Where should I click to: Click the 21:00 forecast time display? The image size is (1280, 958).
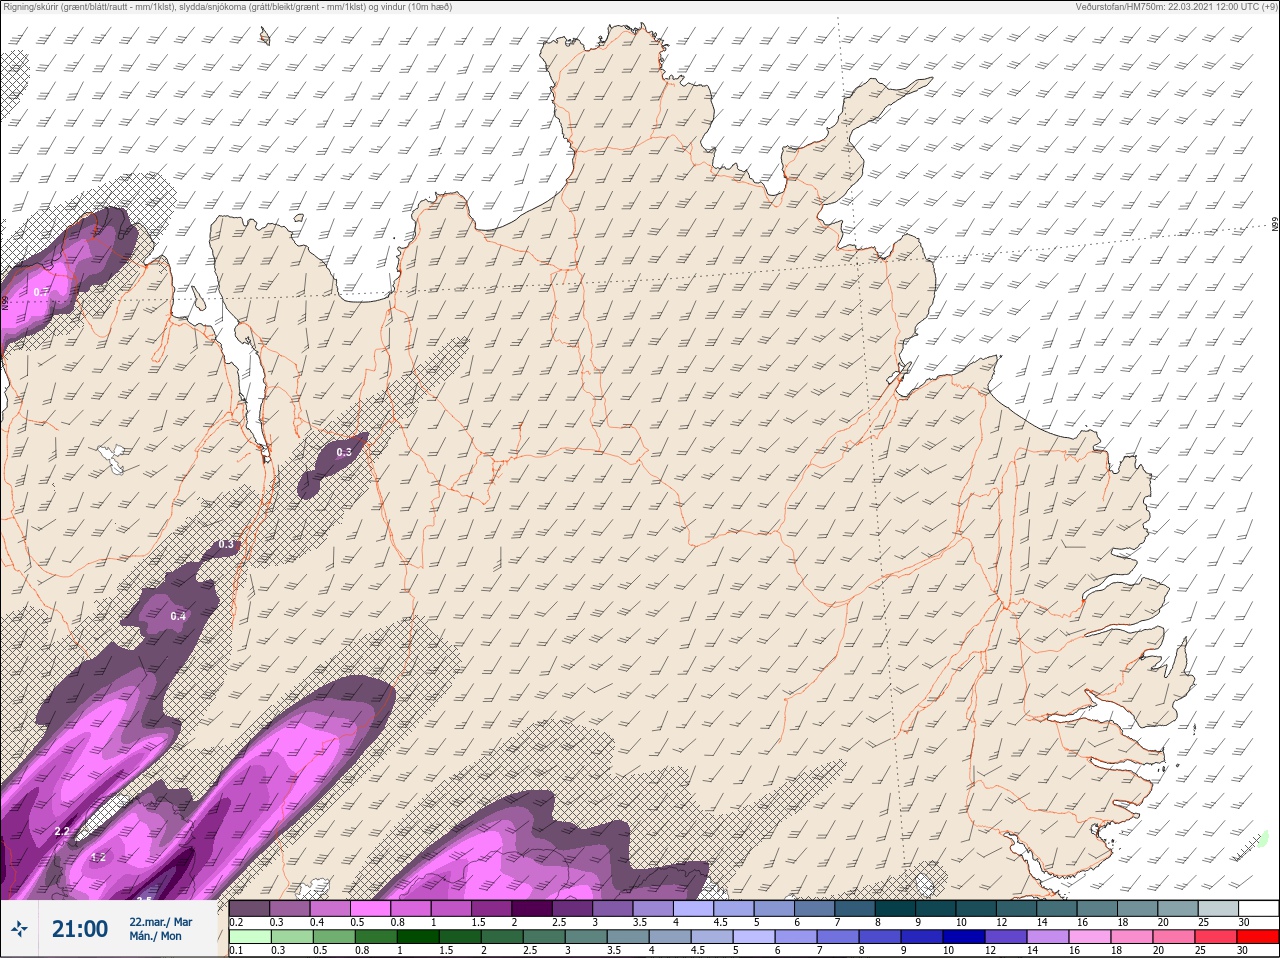[80, 929]
